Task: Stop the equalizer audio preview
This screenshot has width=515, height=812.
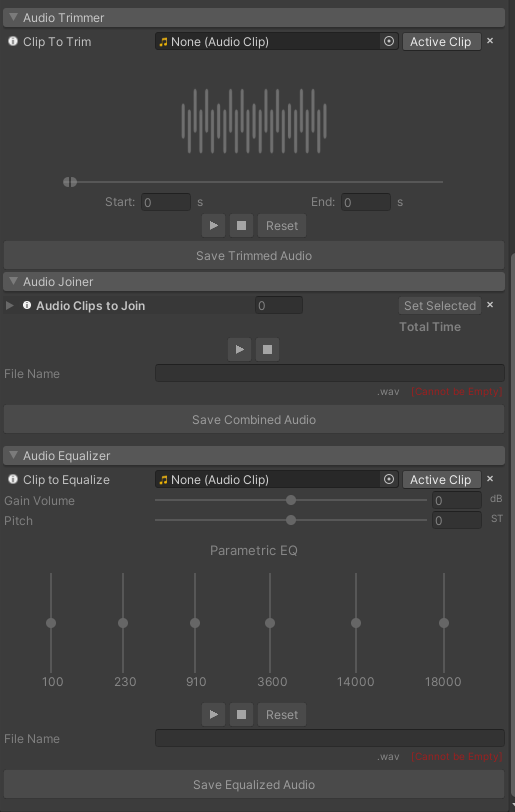Action: 241,714
